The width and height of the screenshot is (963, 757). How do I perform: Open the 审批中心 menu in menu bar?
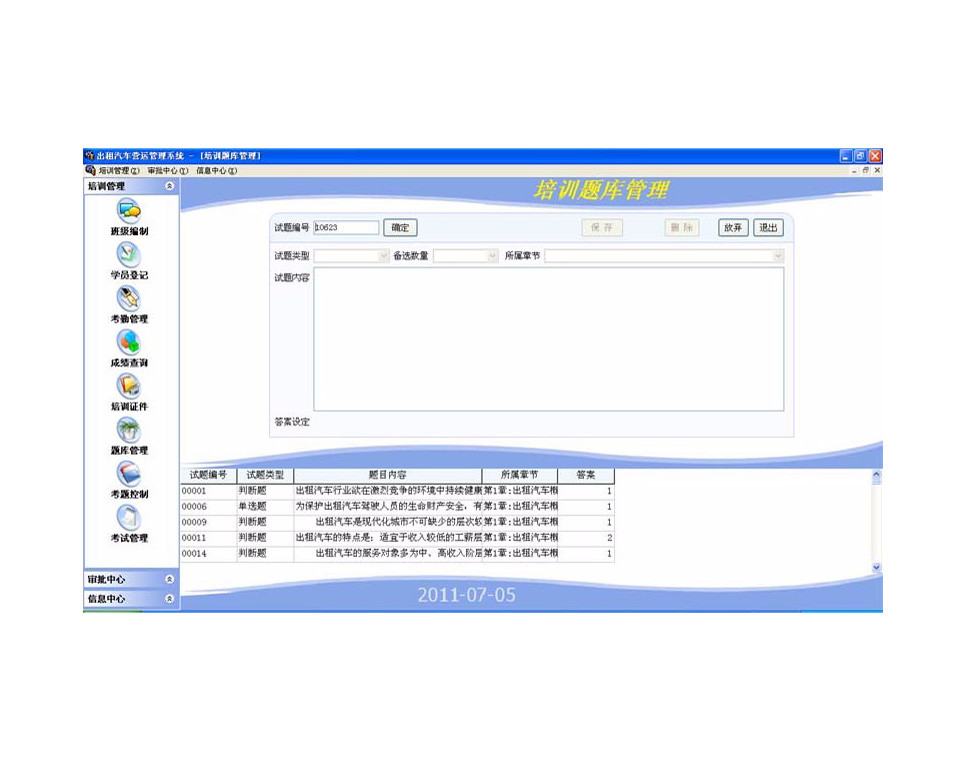(x=167, y=171)
